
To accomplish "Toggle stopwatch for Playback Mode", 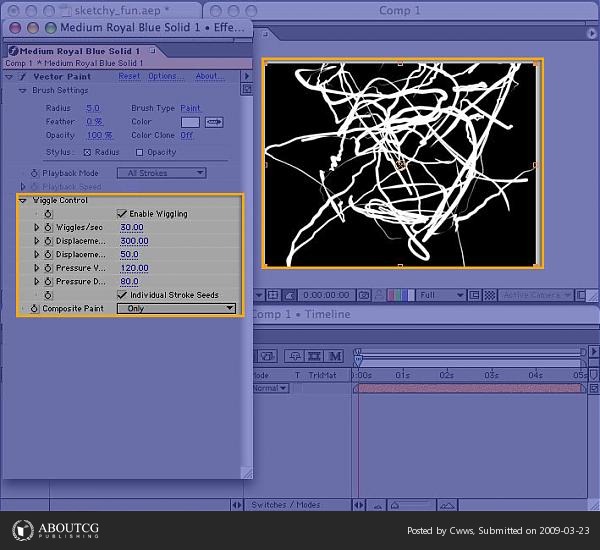I will point(34,173).
